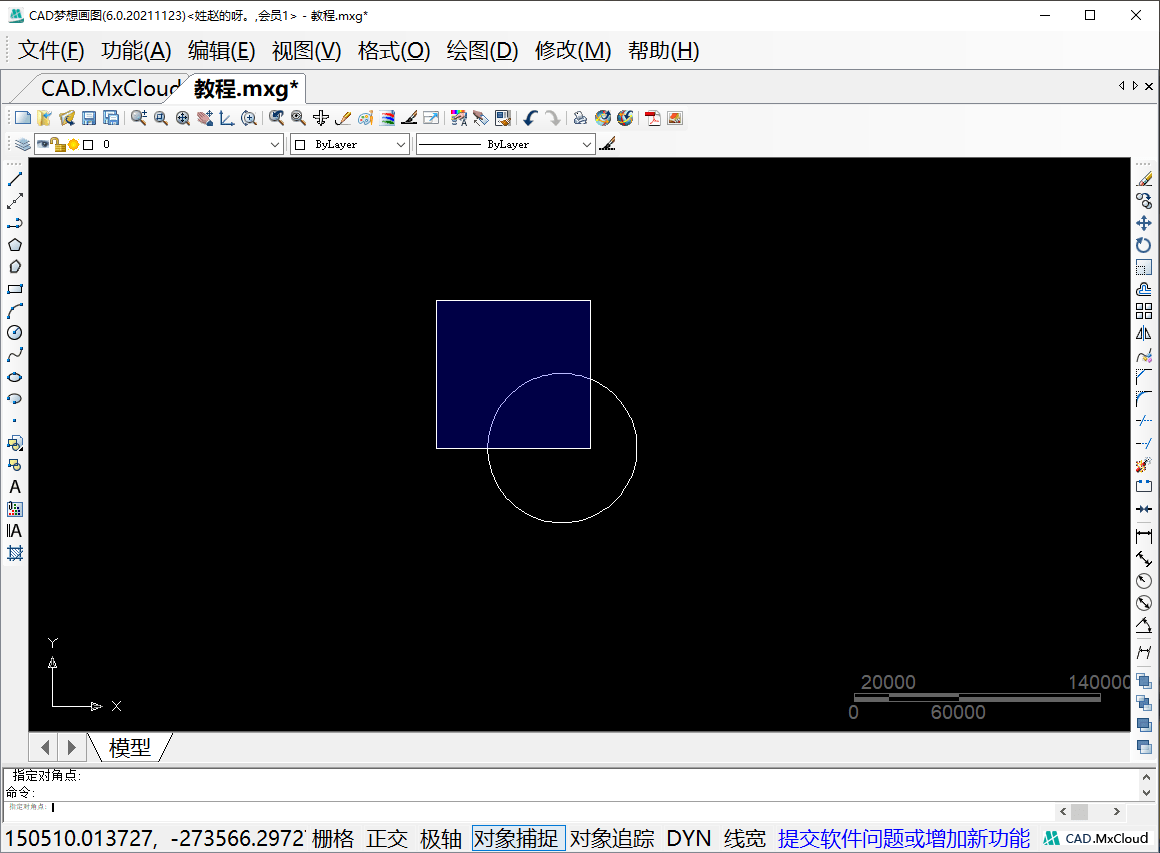Open the 编辑(E) menu
The width and height of the screenshot is (1160, 853).
(x=221, y=50)
